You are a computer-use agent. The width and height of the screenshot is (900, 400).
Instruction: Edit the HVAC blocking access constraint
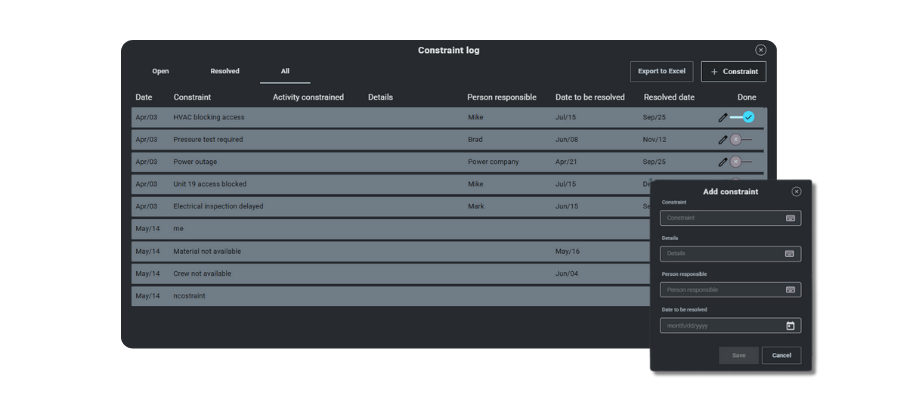pyautogui.click(x=723, y=117)
